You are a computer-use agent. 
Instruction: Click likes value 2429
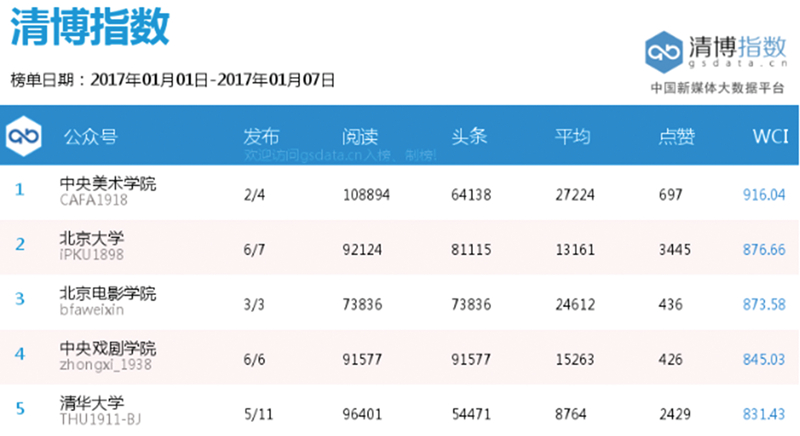[x=674, y=414]
